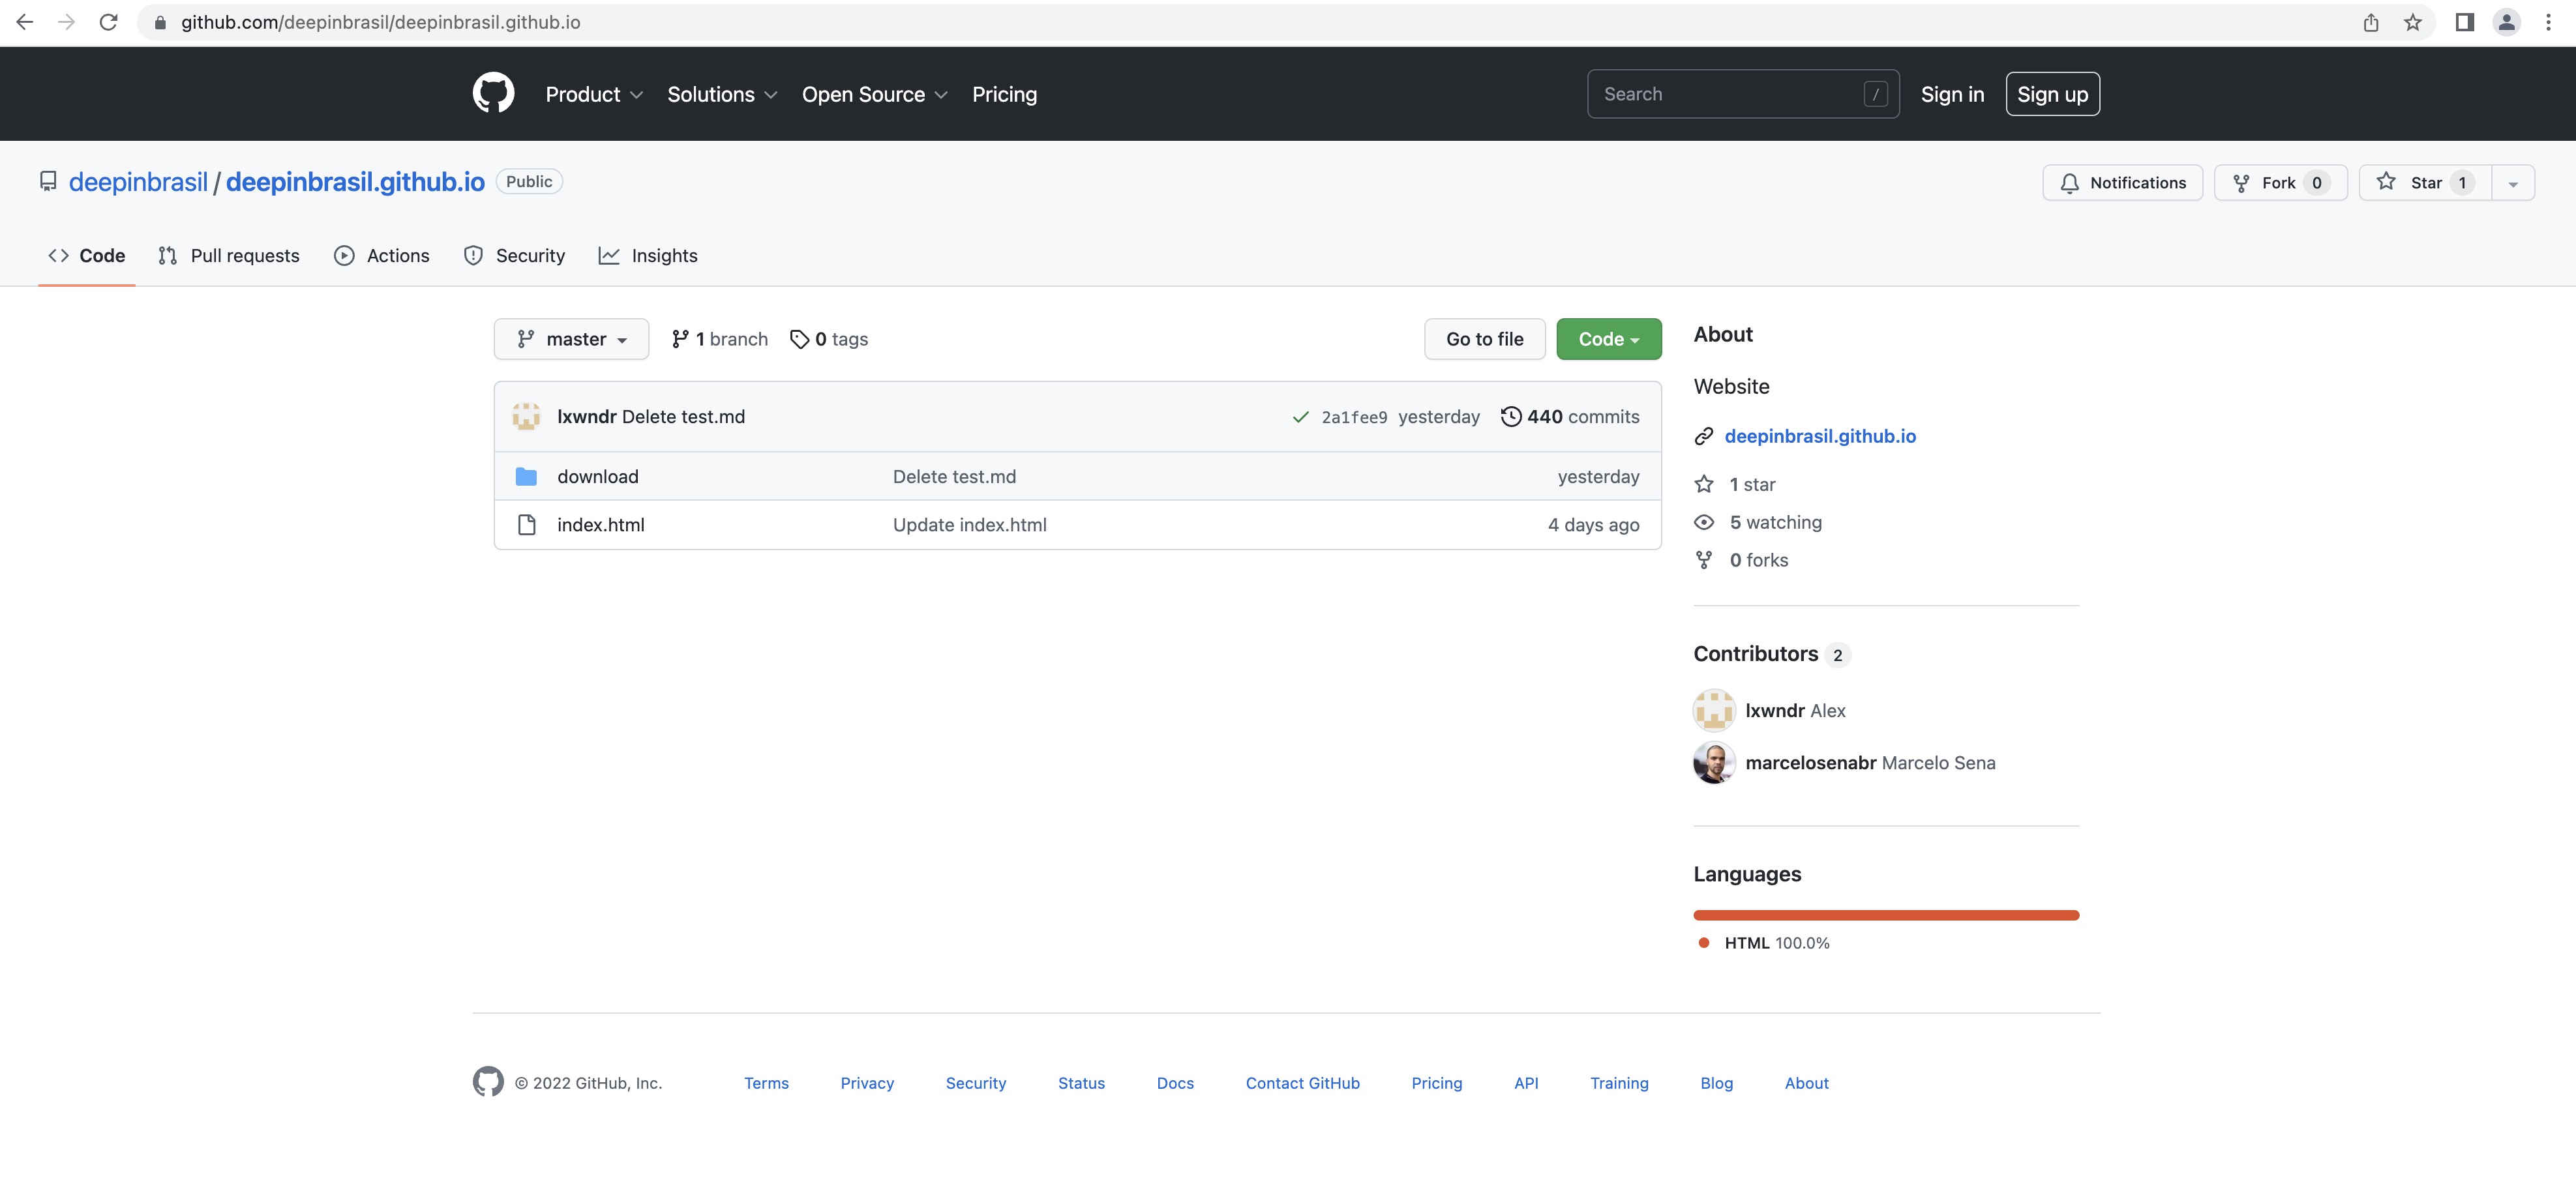The width and height of the screenshot is (2576, 1180).
Task: Click the GitHub logo in page footer
Action: click(x=488, y=1082)
